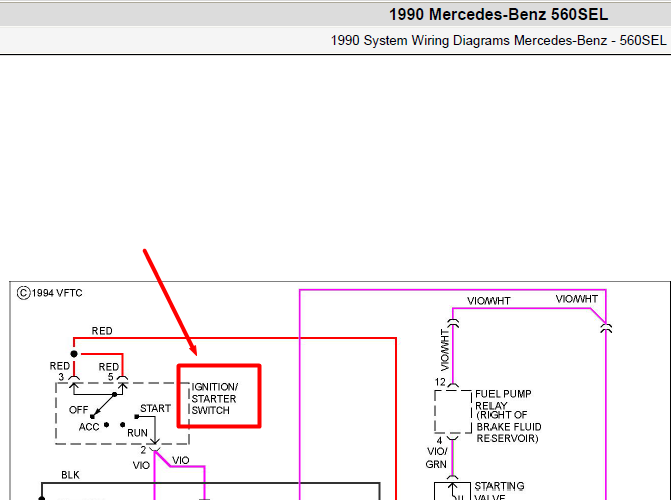671x500 pixels.
Task: Click the RED wire splice dot
Action: pyautogui.click(x=74, y=354)
